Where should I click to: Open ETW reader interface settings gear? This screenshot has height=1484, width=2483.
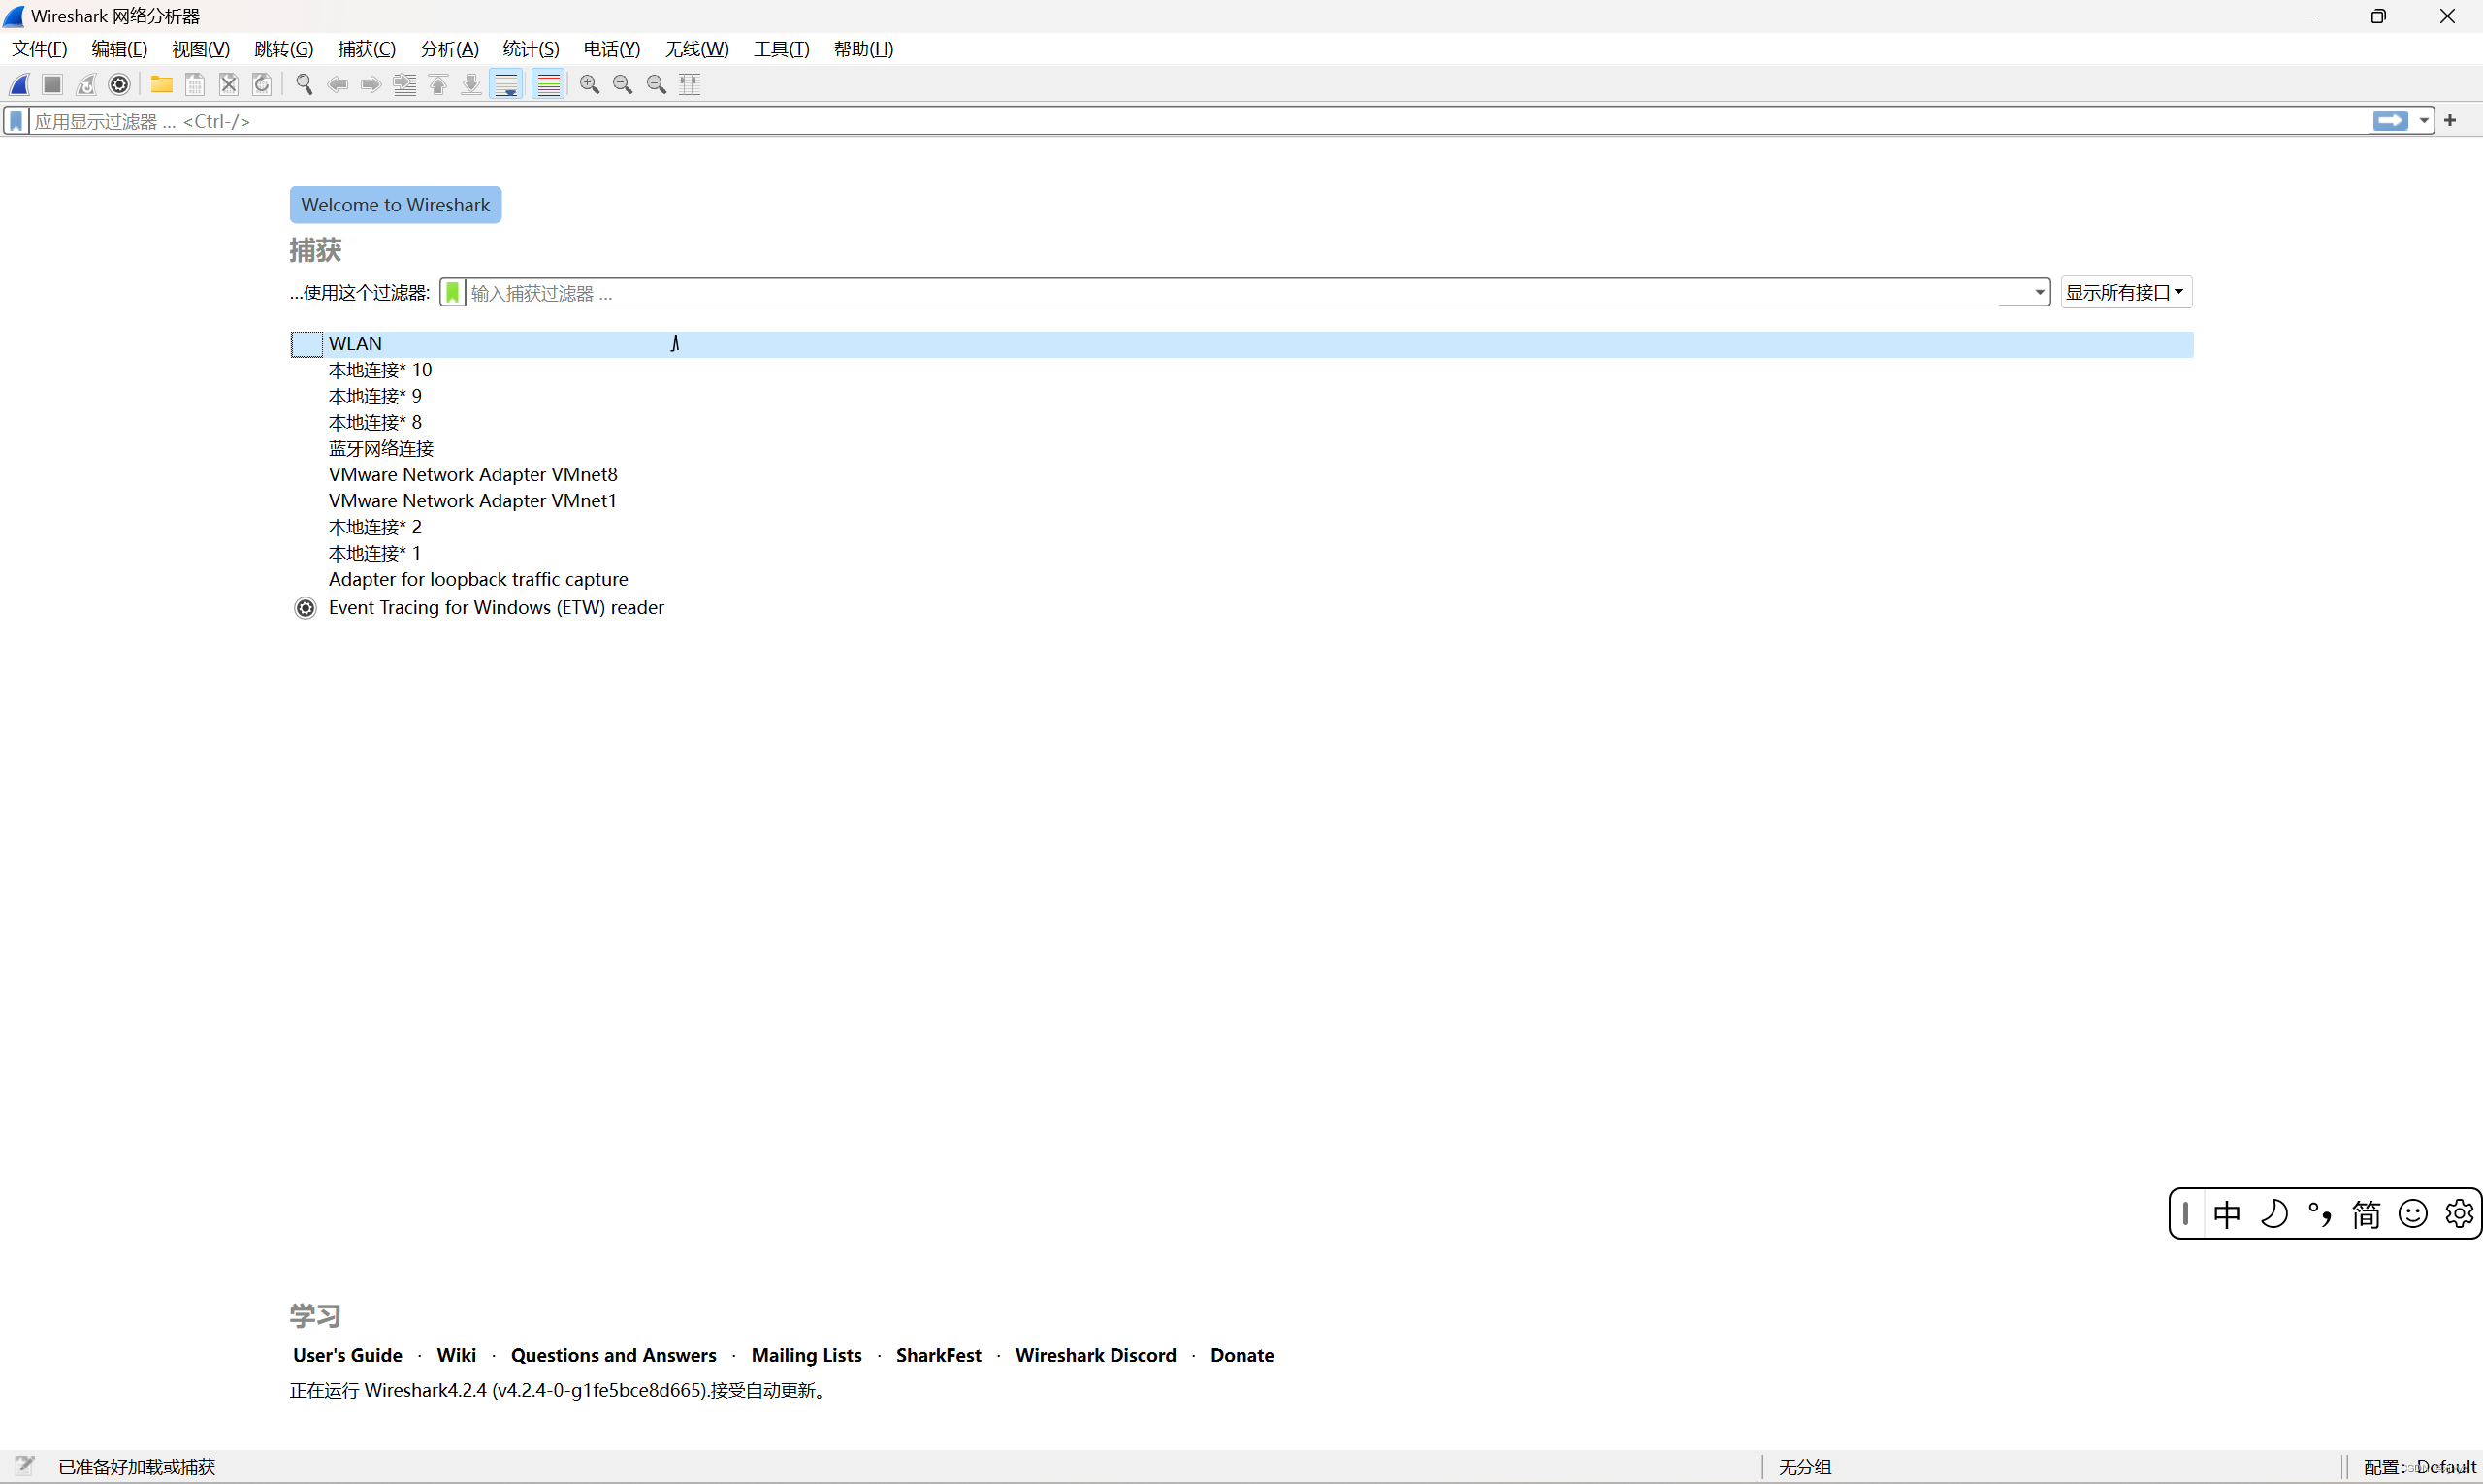tap(306, 608)
